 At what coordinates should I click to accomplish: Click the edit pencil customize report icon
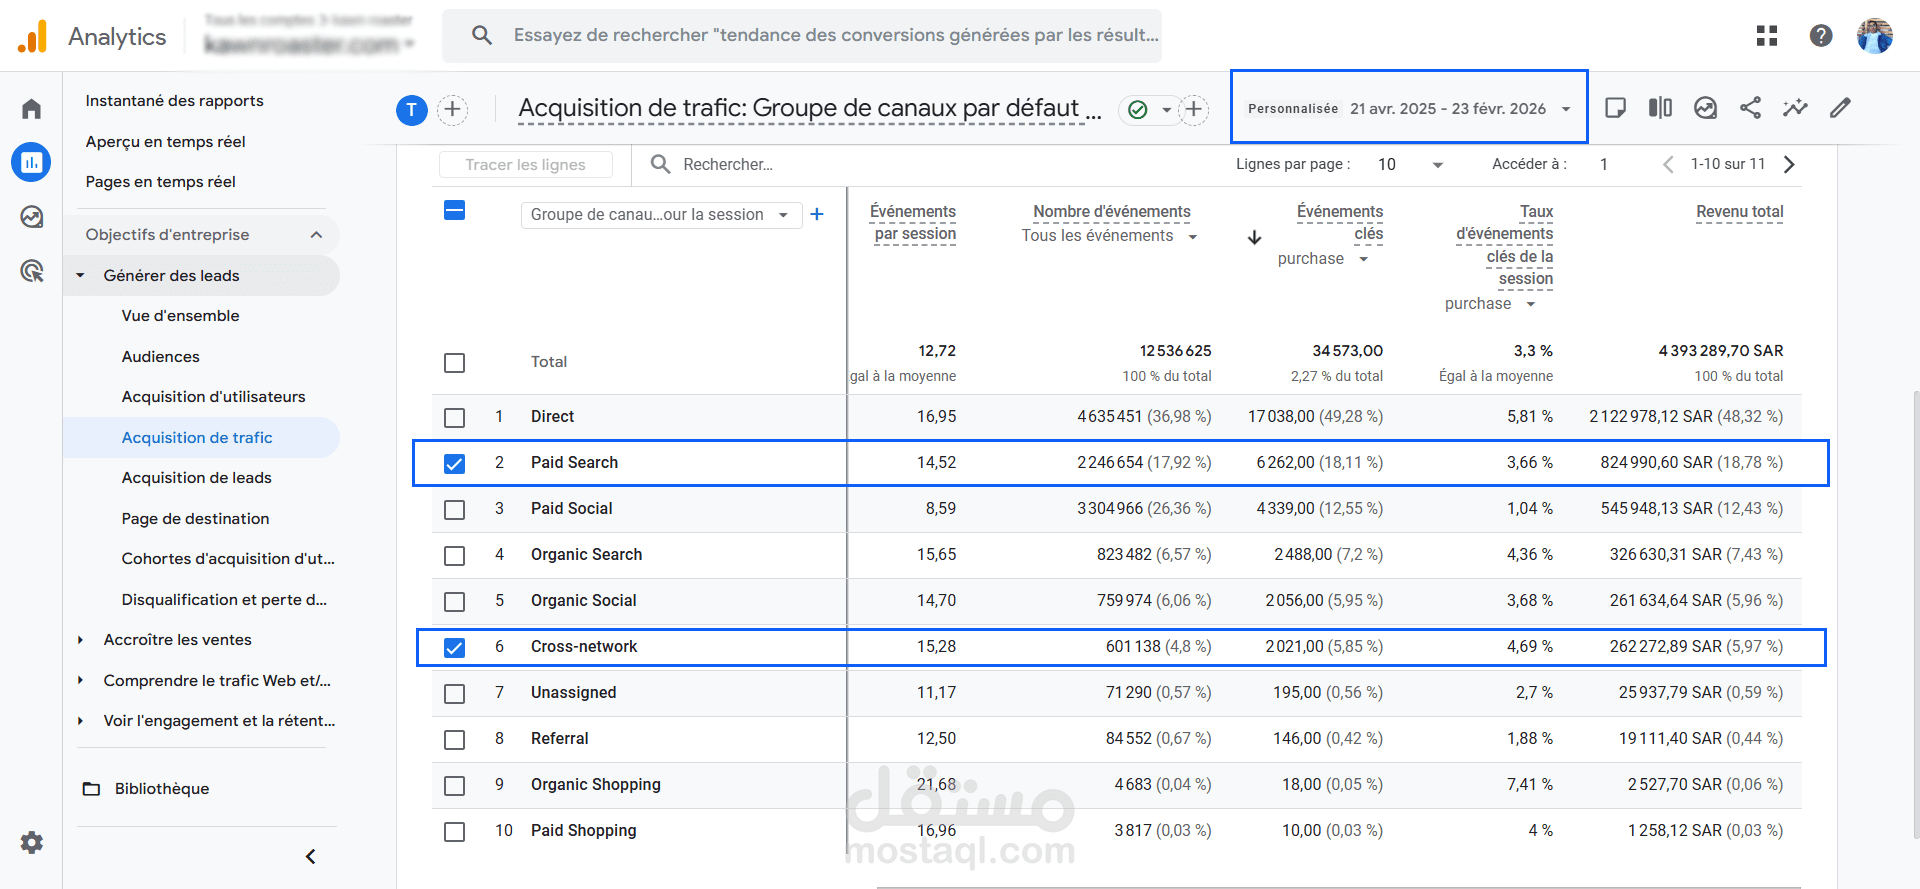pyautogui.click(x=1840, y=108)
